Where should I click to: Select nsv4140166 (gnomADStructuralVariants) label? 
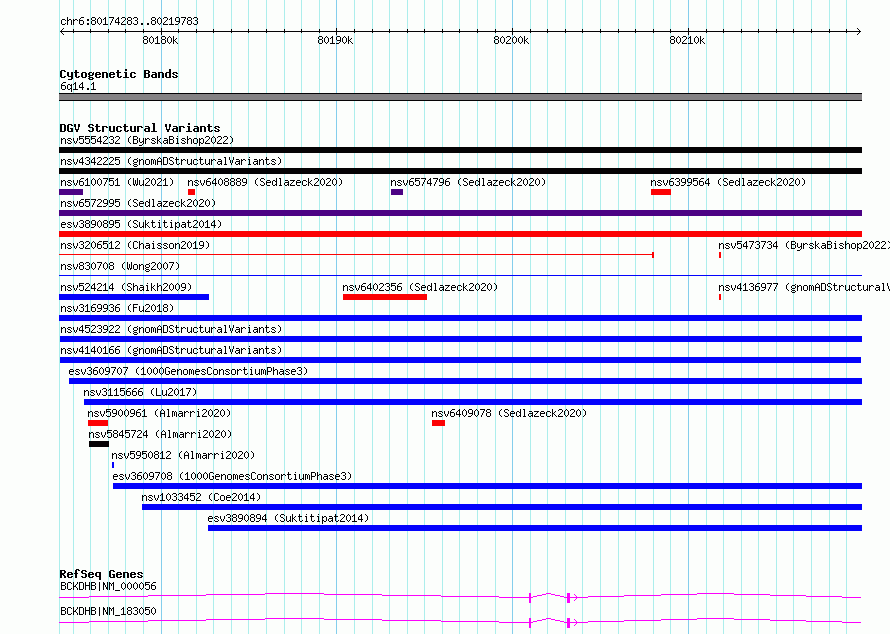171,350
